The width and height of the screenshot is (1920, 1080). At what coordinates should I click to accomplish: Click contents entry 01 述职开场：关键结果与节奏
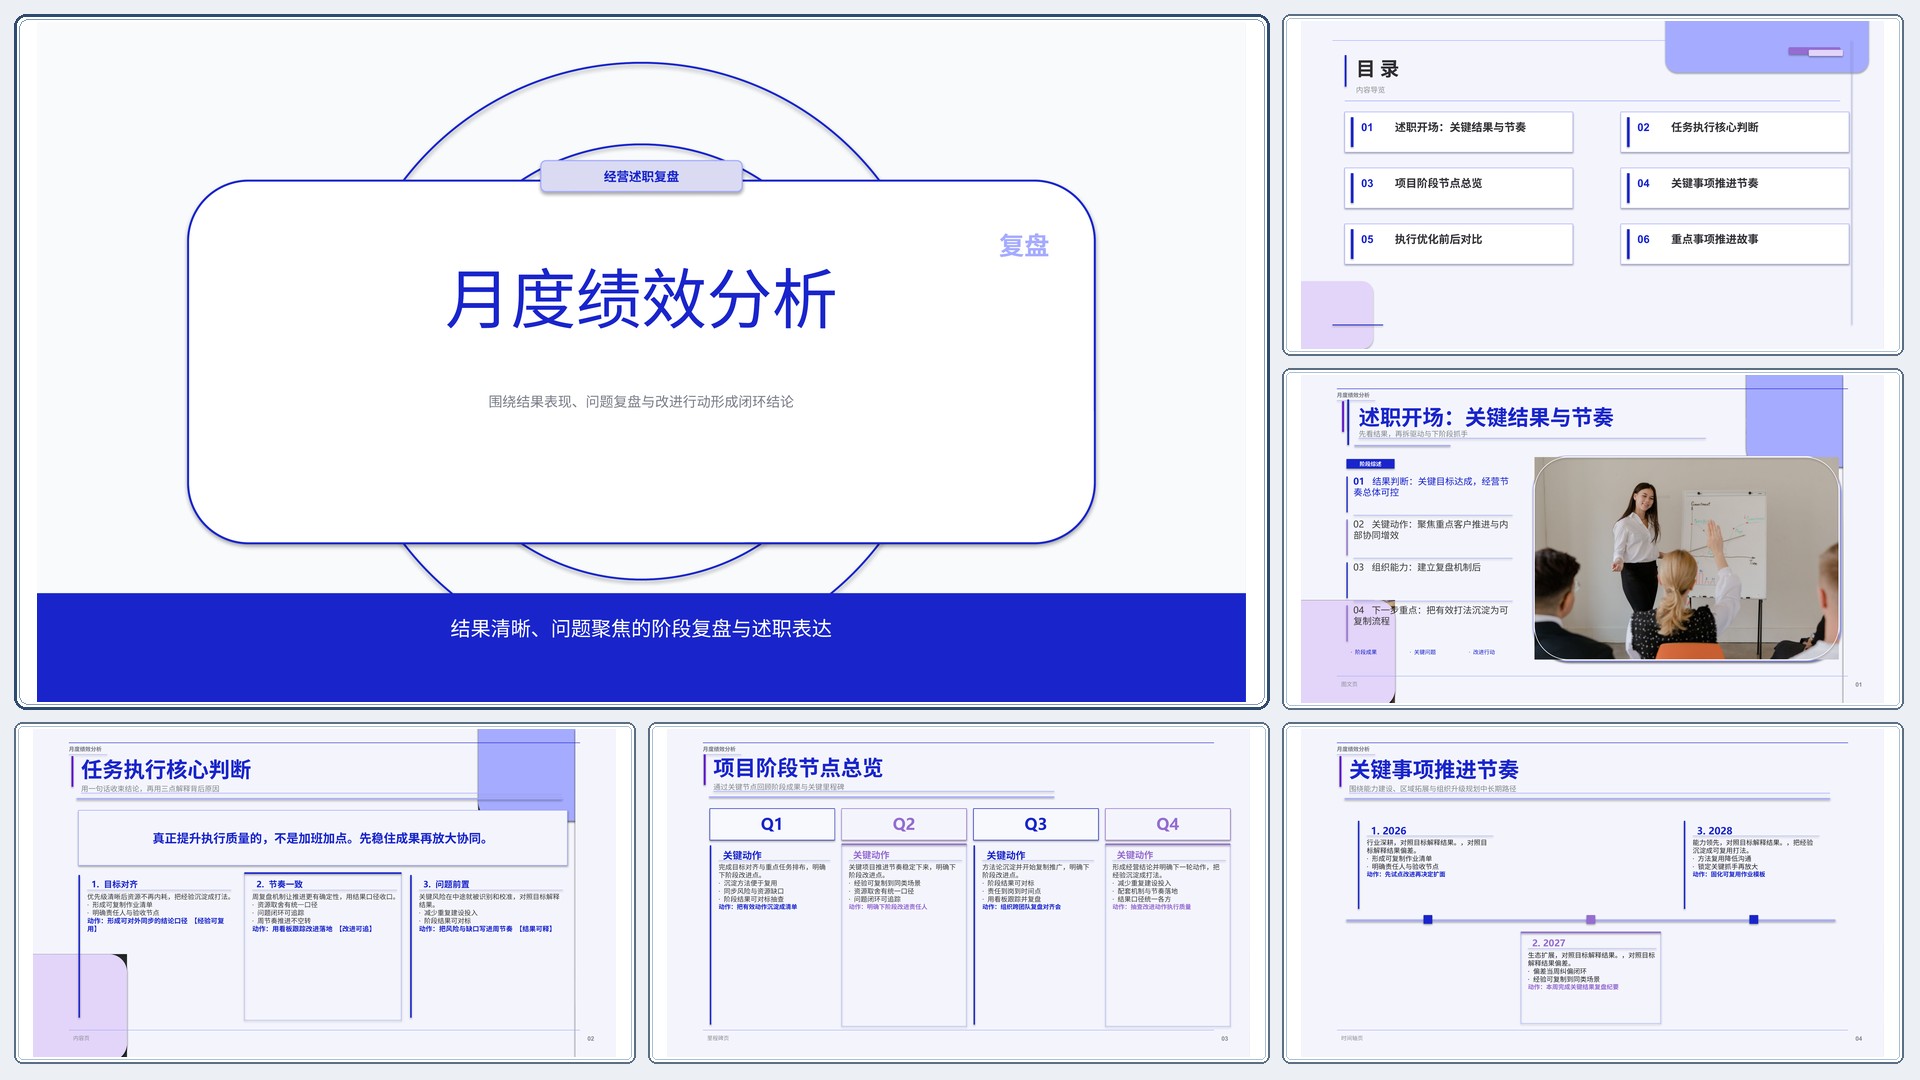point(1459,131)
